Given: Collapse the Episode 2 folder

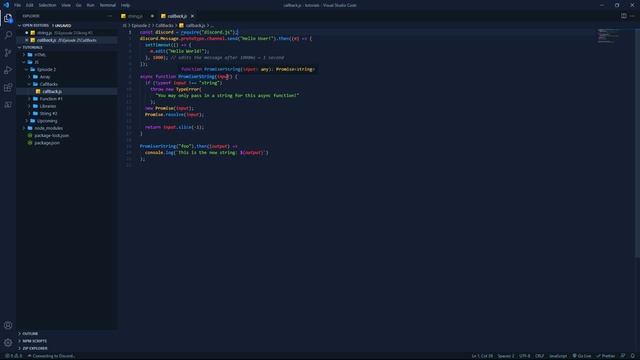Looking at the screenshot, I should tap(67, 69).
